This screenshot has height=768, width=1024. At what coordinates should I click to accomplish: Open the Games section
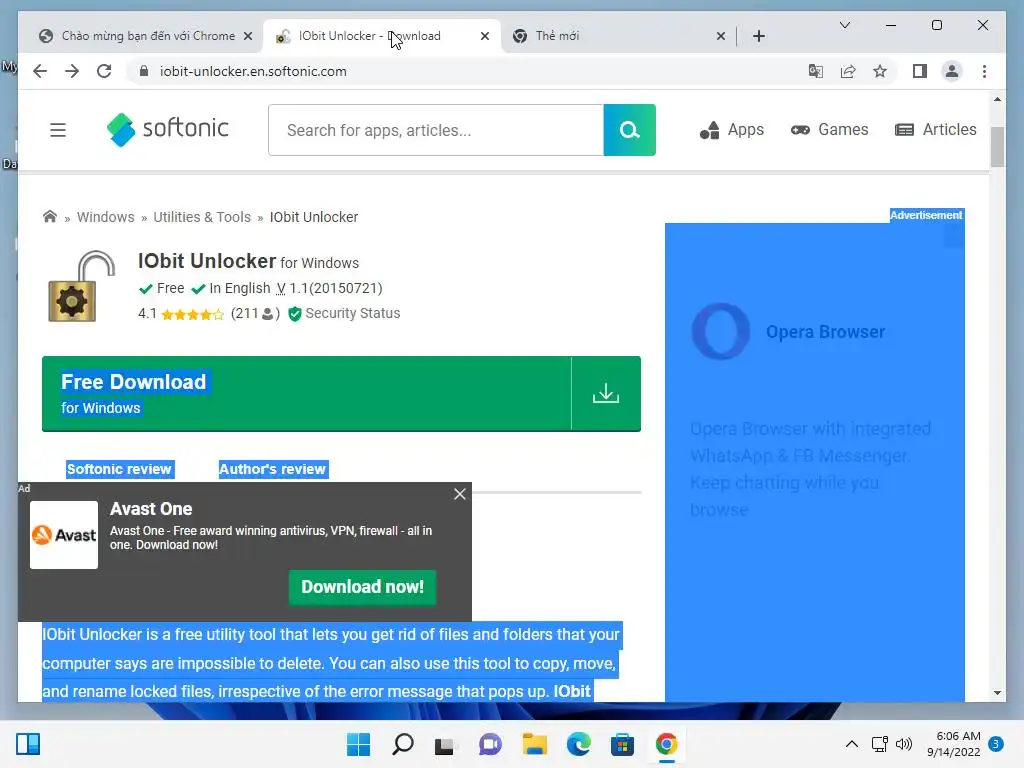coord(829,129)
